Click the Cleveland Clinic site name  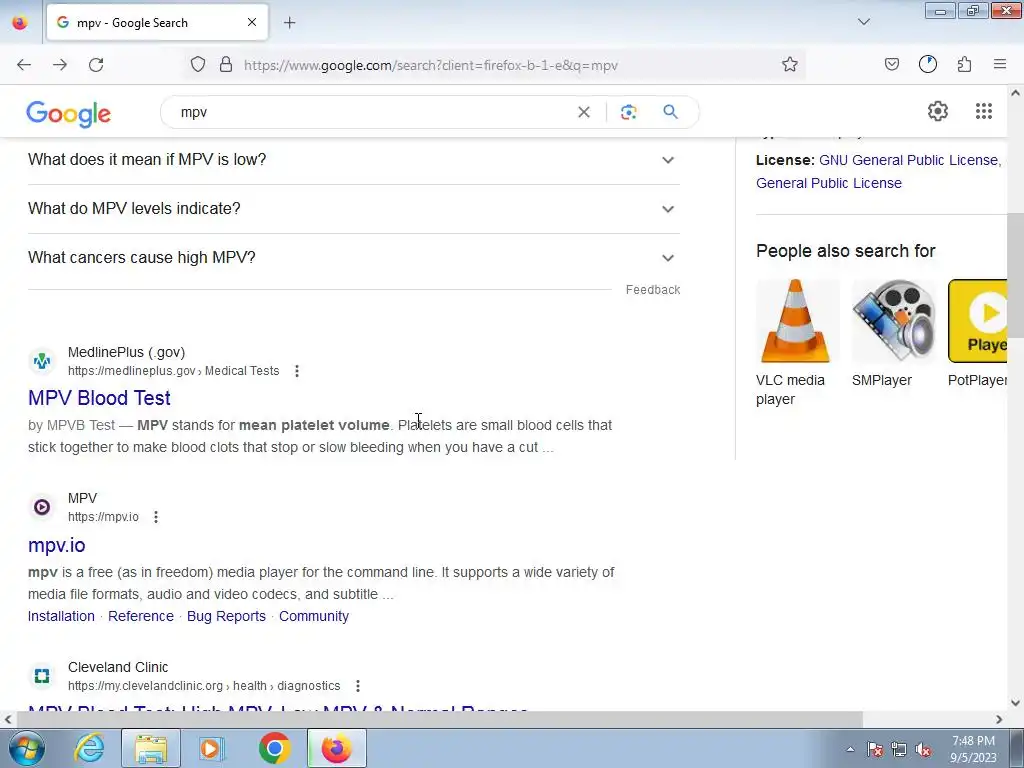118,667
